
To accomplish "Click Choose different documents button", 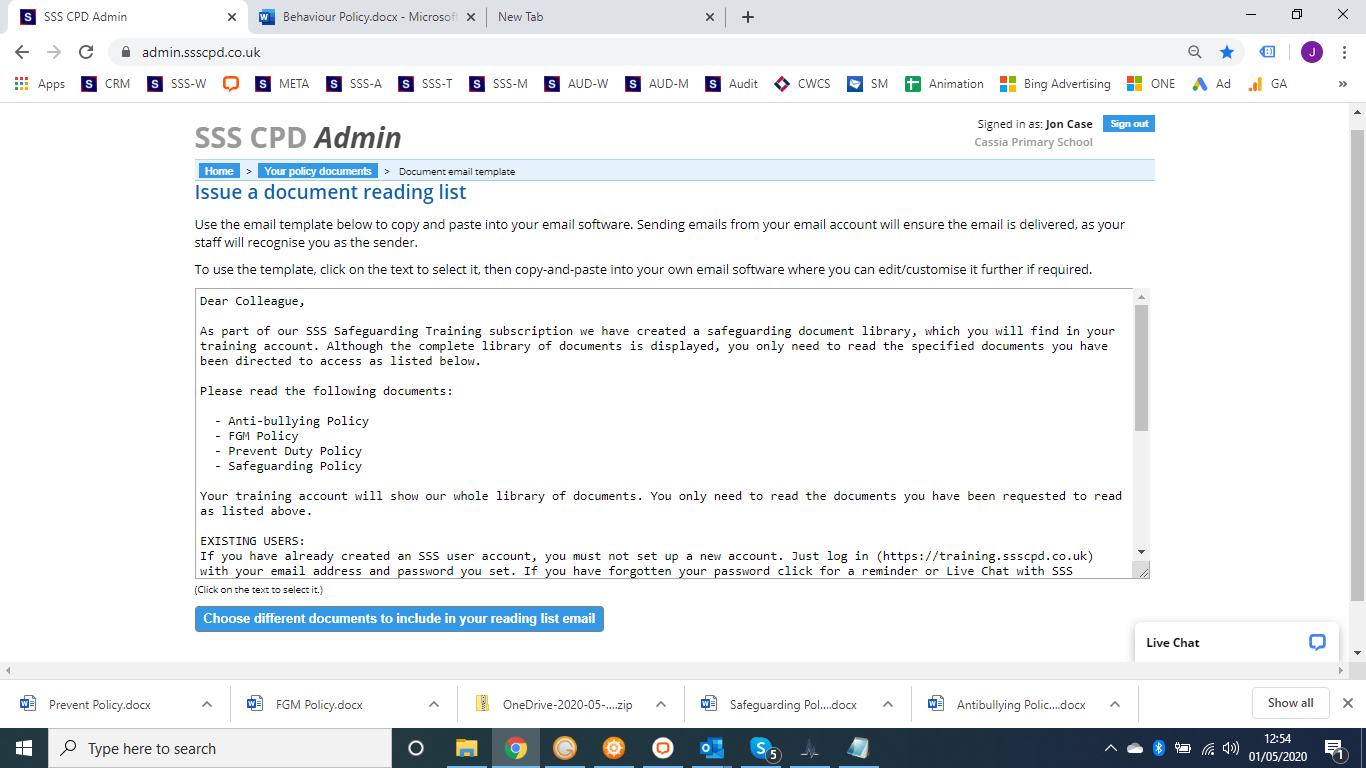I will point(399,619).
